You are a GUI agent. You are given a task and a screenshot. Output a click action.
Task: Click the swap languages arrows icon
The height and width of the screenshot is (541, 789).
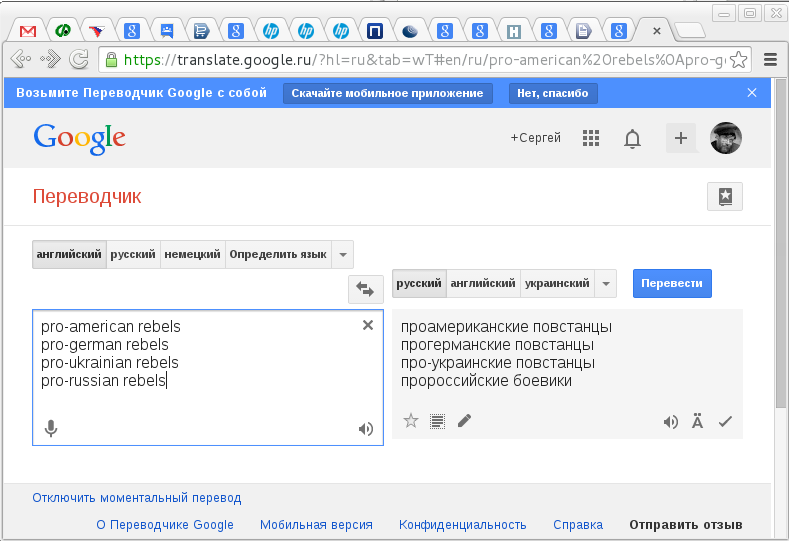point(365,289)
